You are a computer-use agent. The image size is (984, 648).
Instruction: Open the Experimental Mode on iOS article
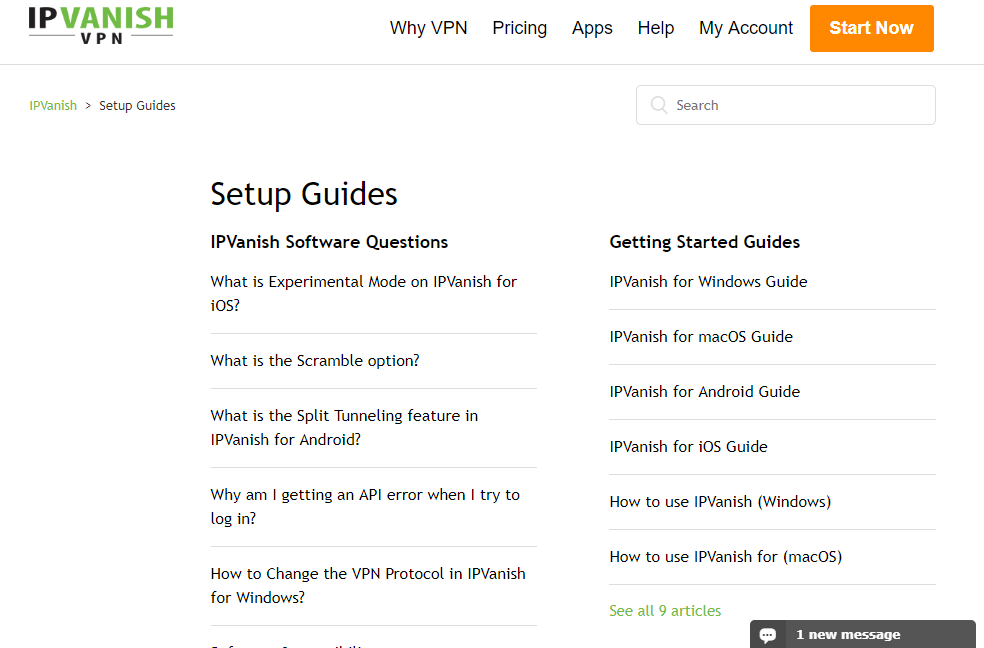[x=364, y=294]
